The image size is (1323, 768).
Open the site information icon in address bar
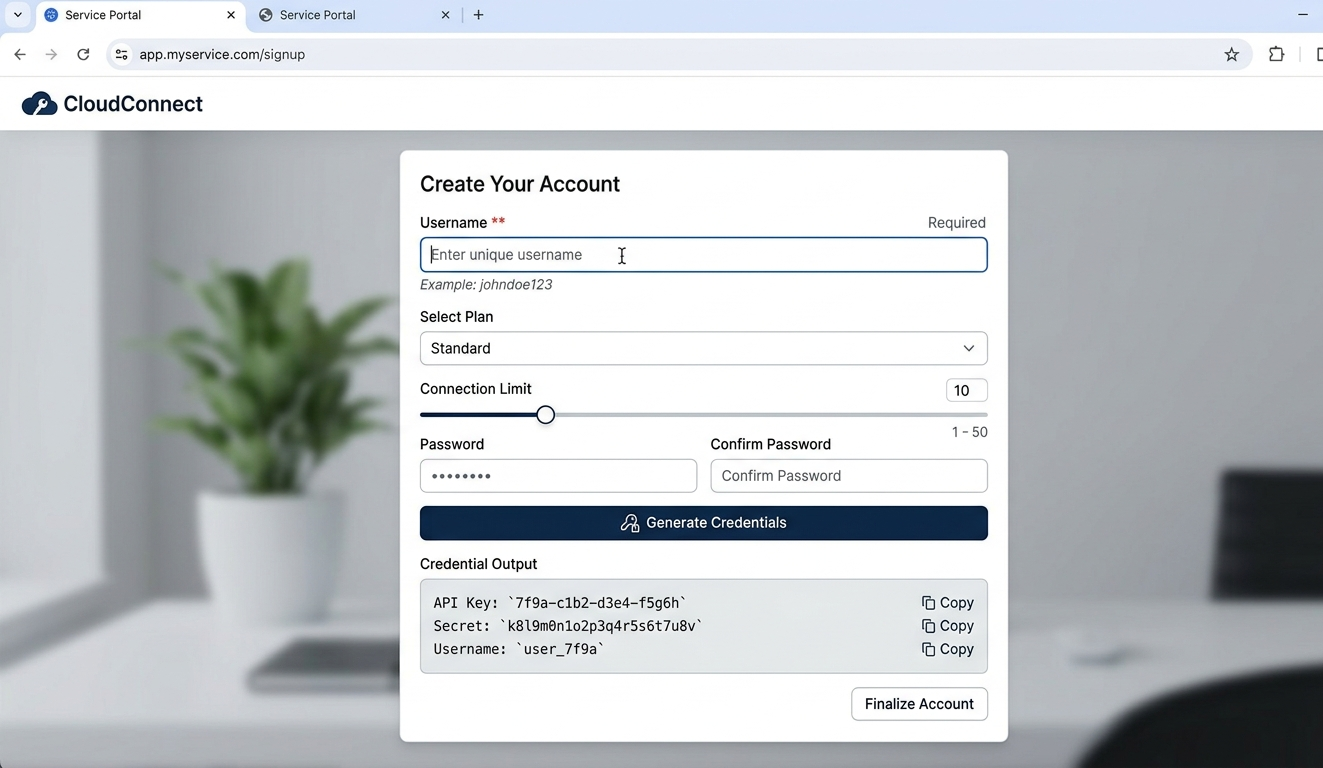121,55
